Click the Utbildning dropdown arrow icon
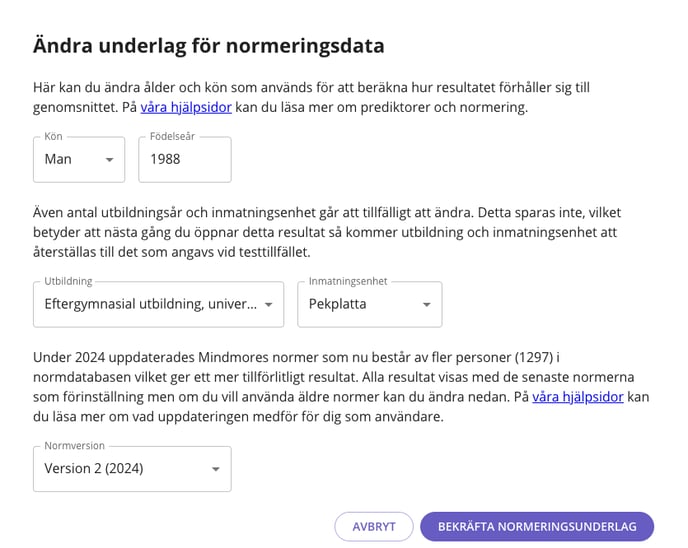 point(268,304)
